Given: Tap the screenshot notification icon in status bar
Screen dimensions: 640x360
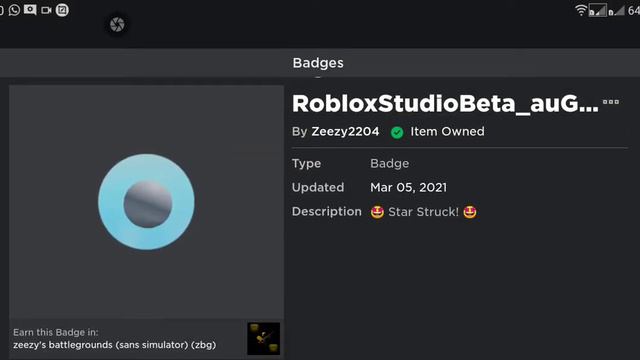Looking at the screenshot, I should tap(30, 9).
